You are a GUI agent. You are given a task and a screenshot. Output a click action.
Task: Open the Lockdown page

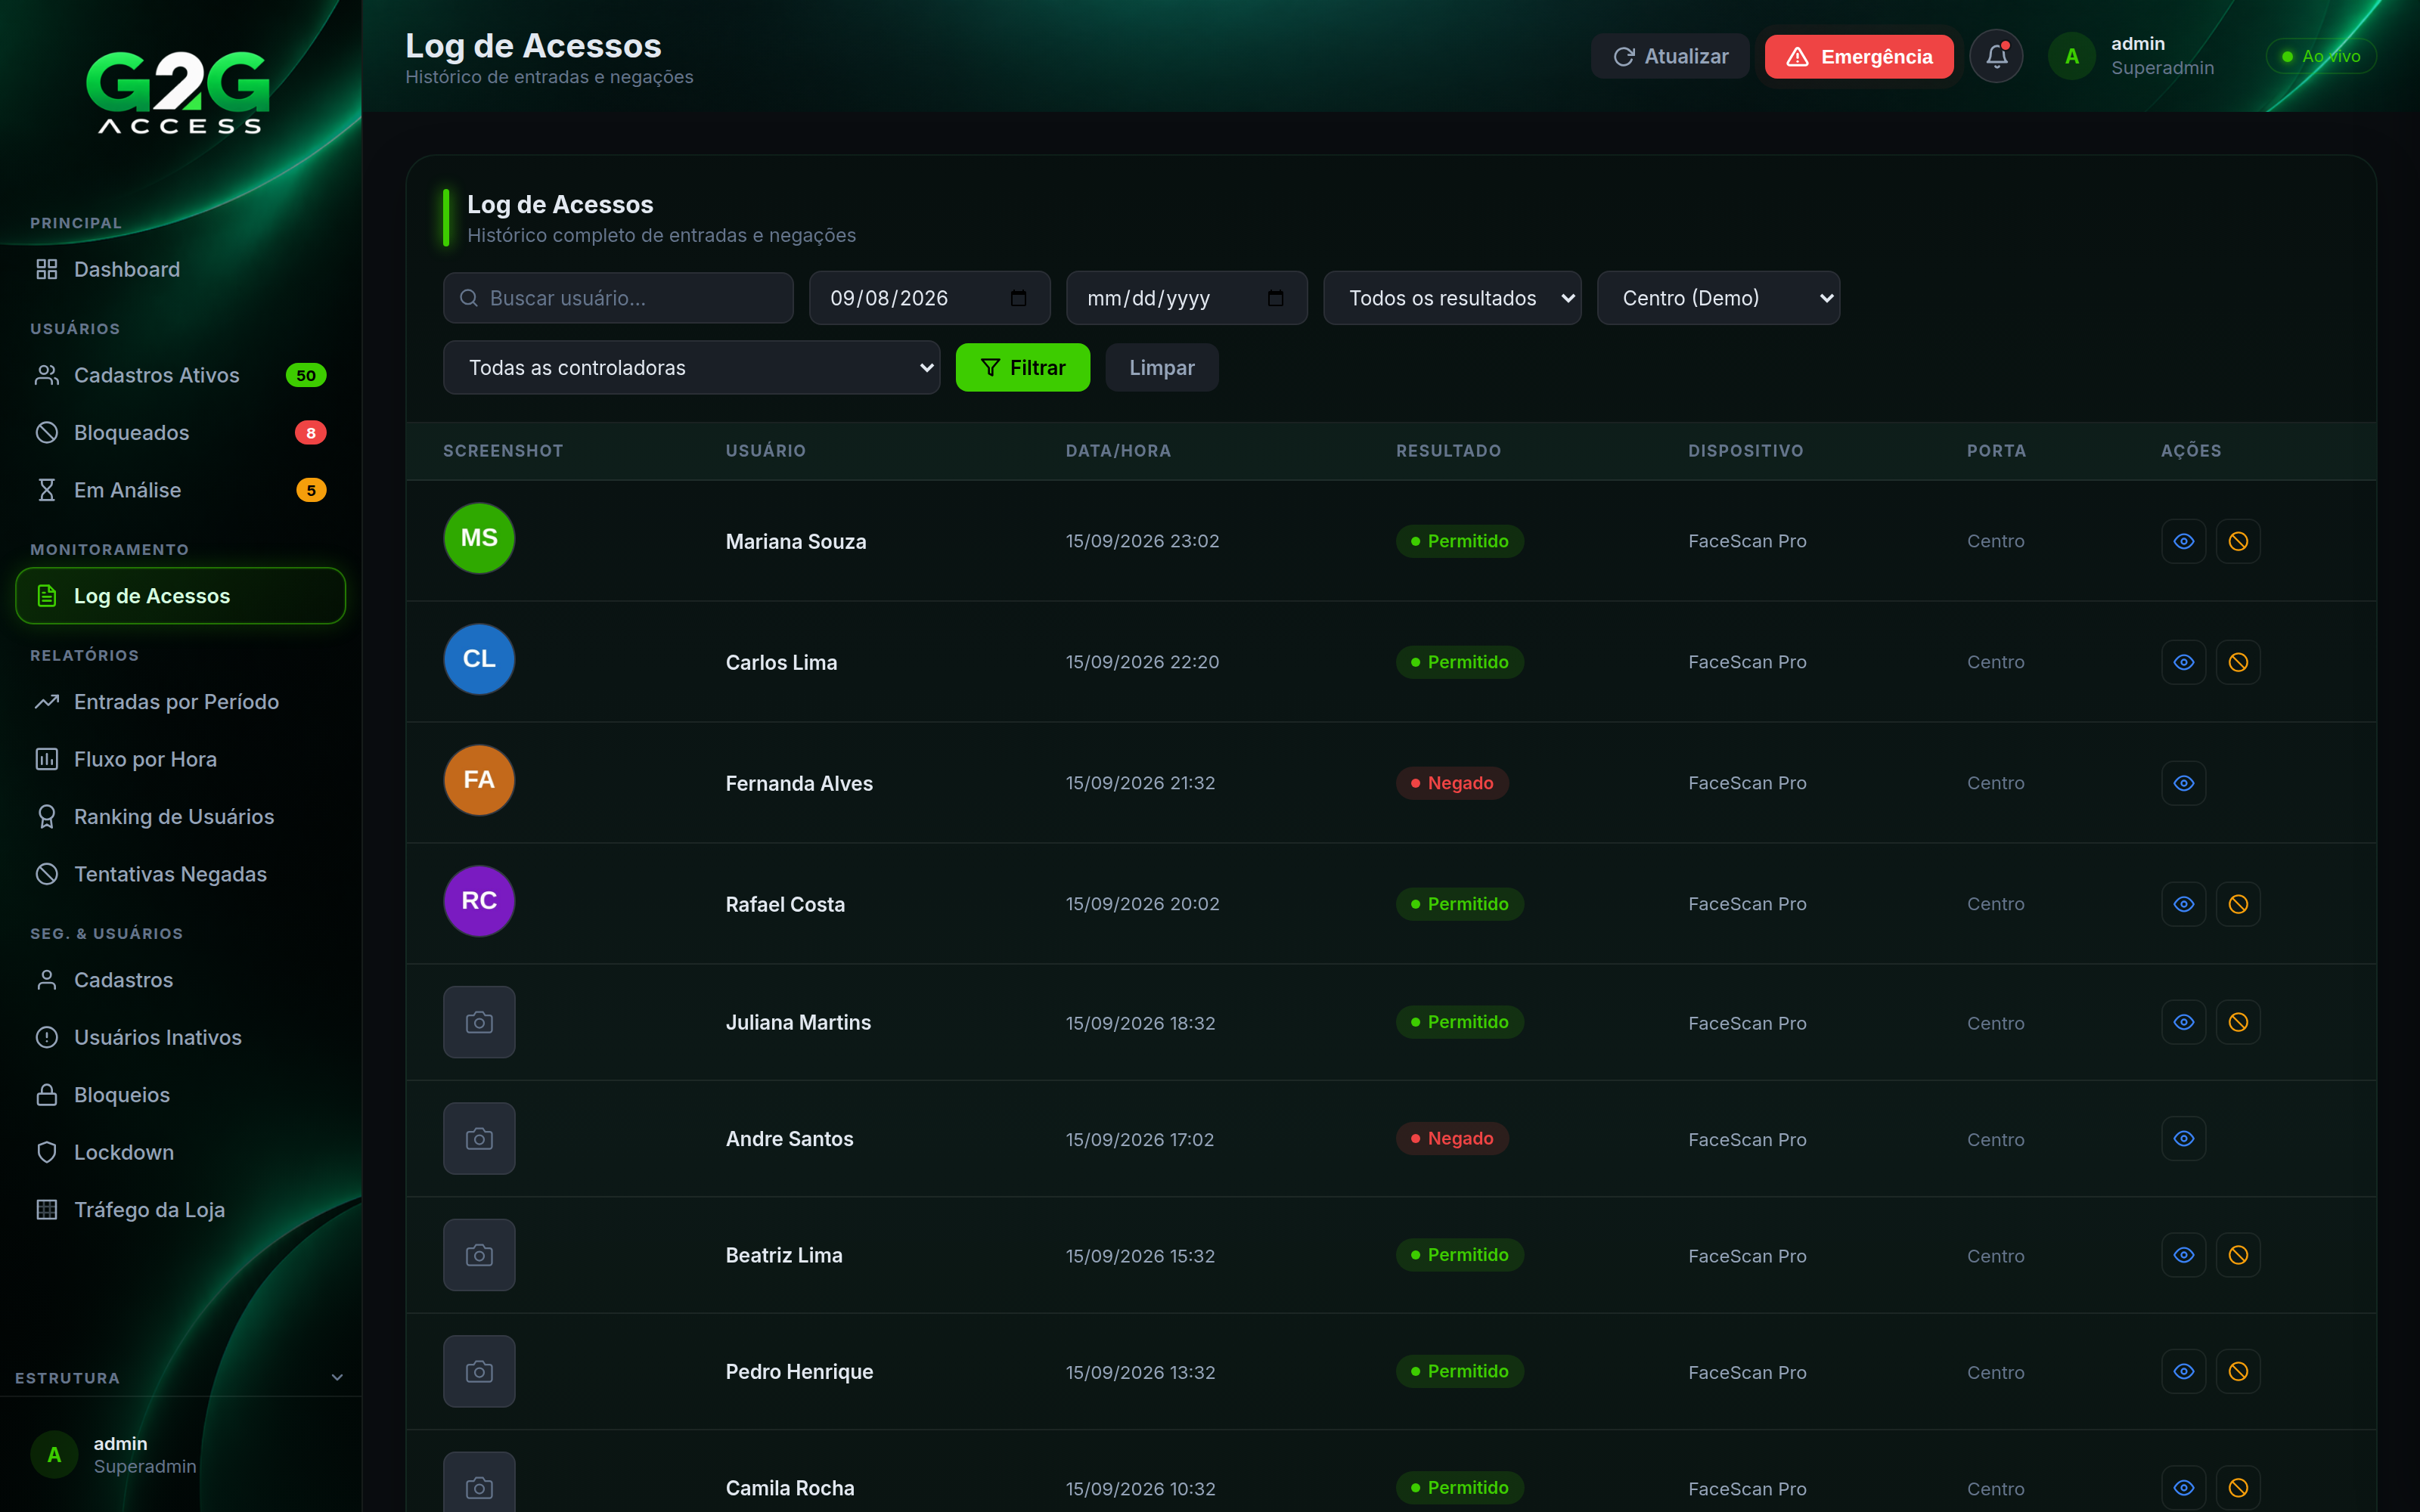180,1152
